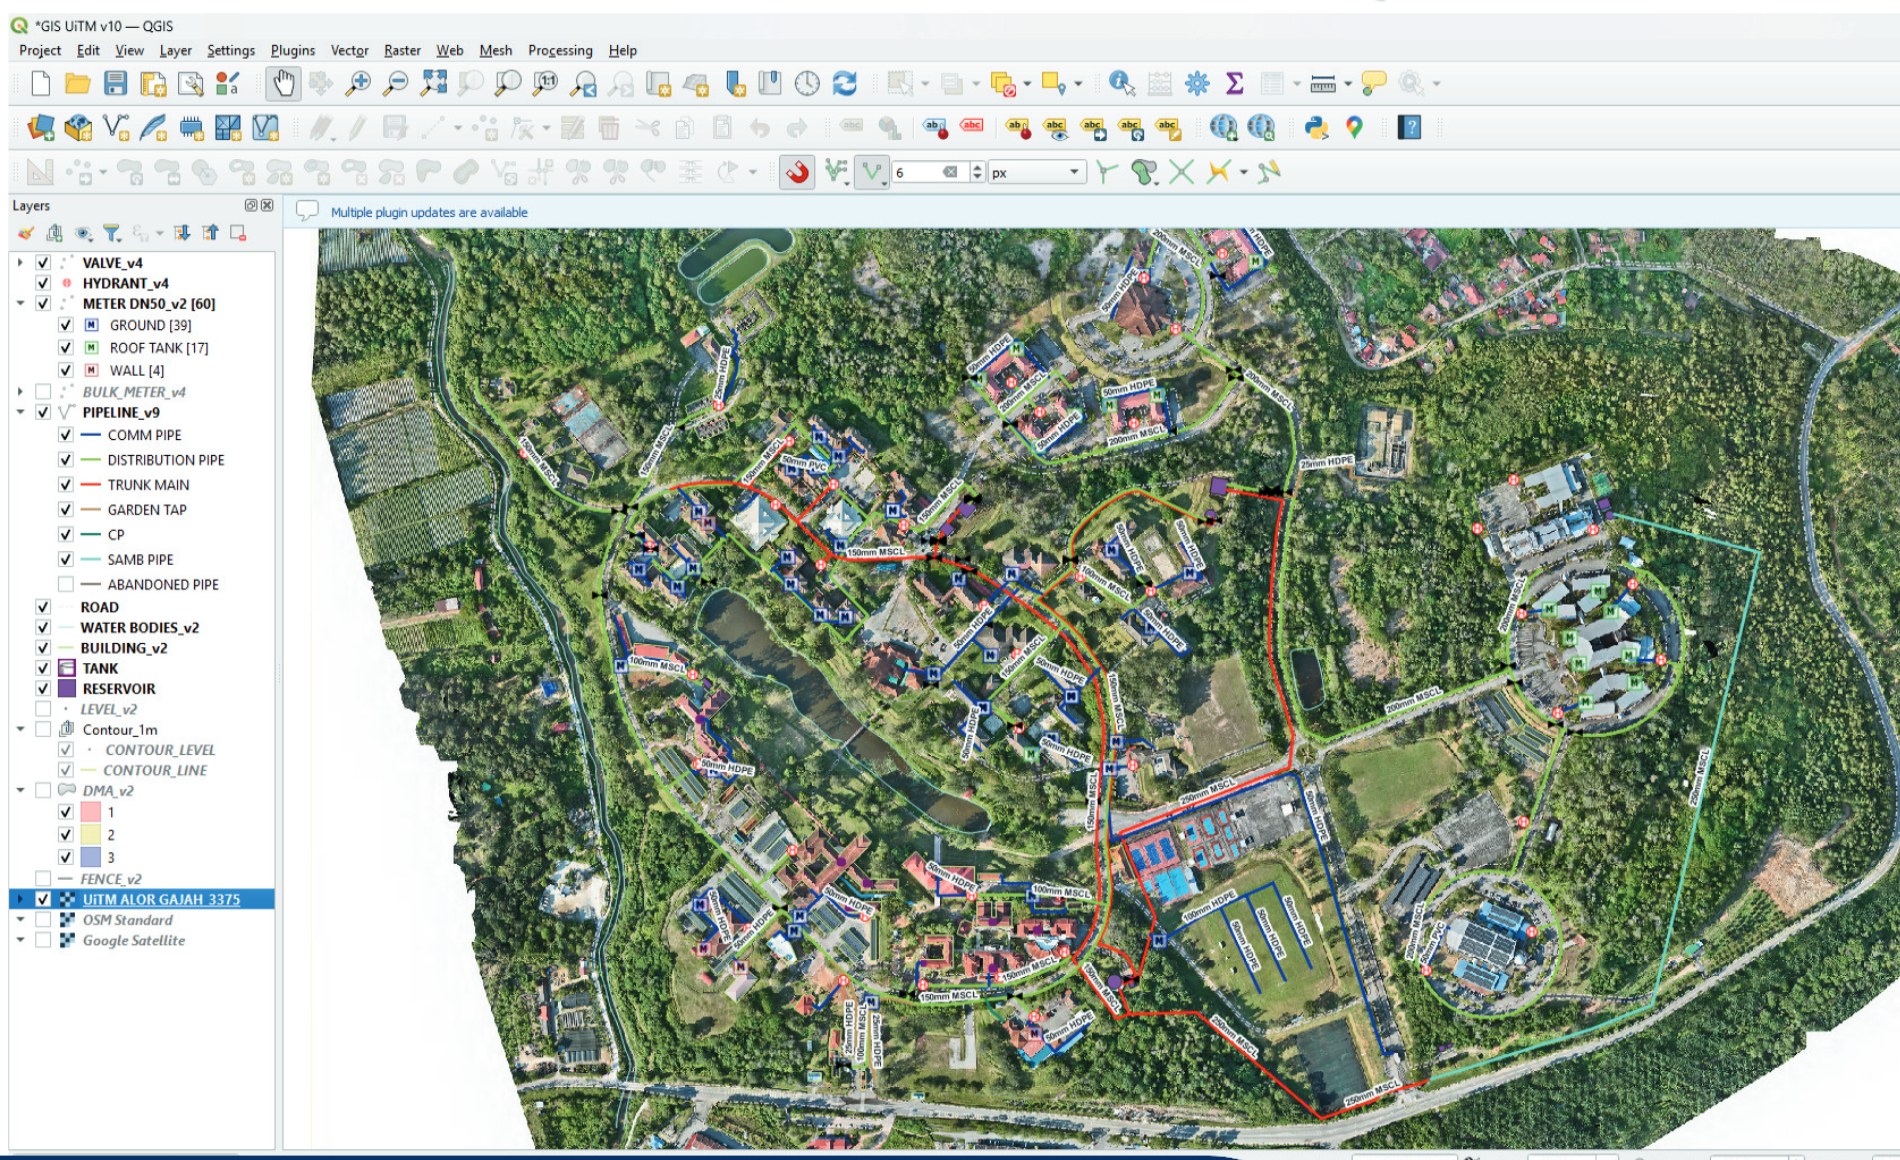
Task: Collapse the METER DN50_v2 layer group
Action: click(20, 303)
